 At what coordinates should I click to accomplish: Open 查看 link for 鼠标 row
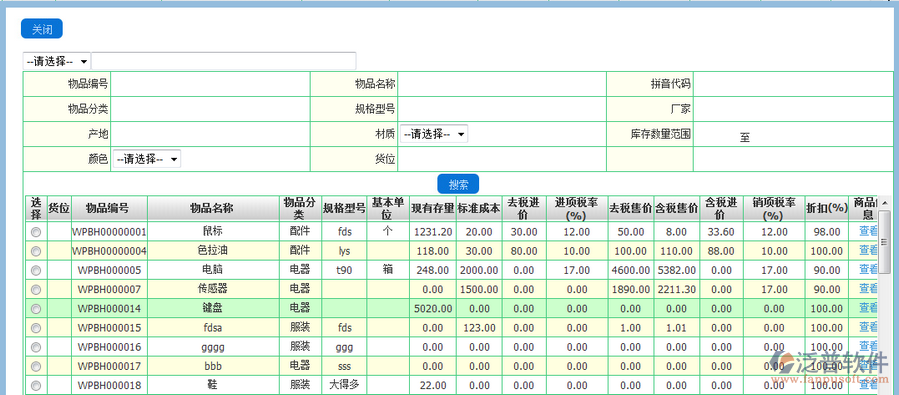868,231
